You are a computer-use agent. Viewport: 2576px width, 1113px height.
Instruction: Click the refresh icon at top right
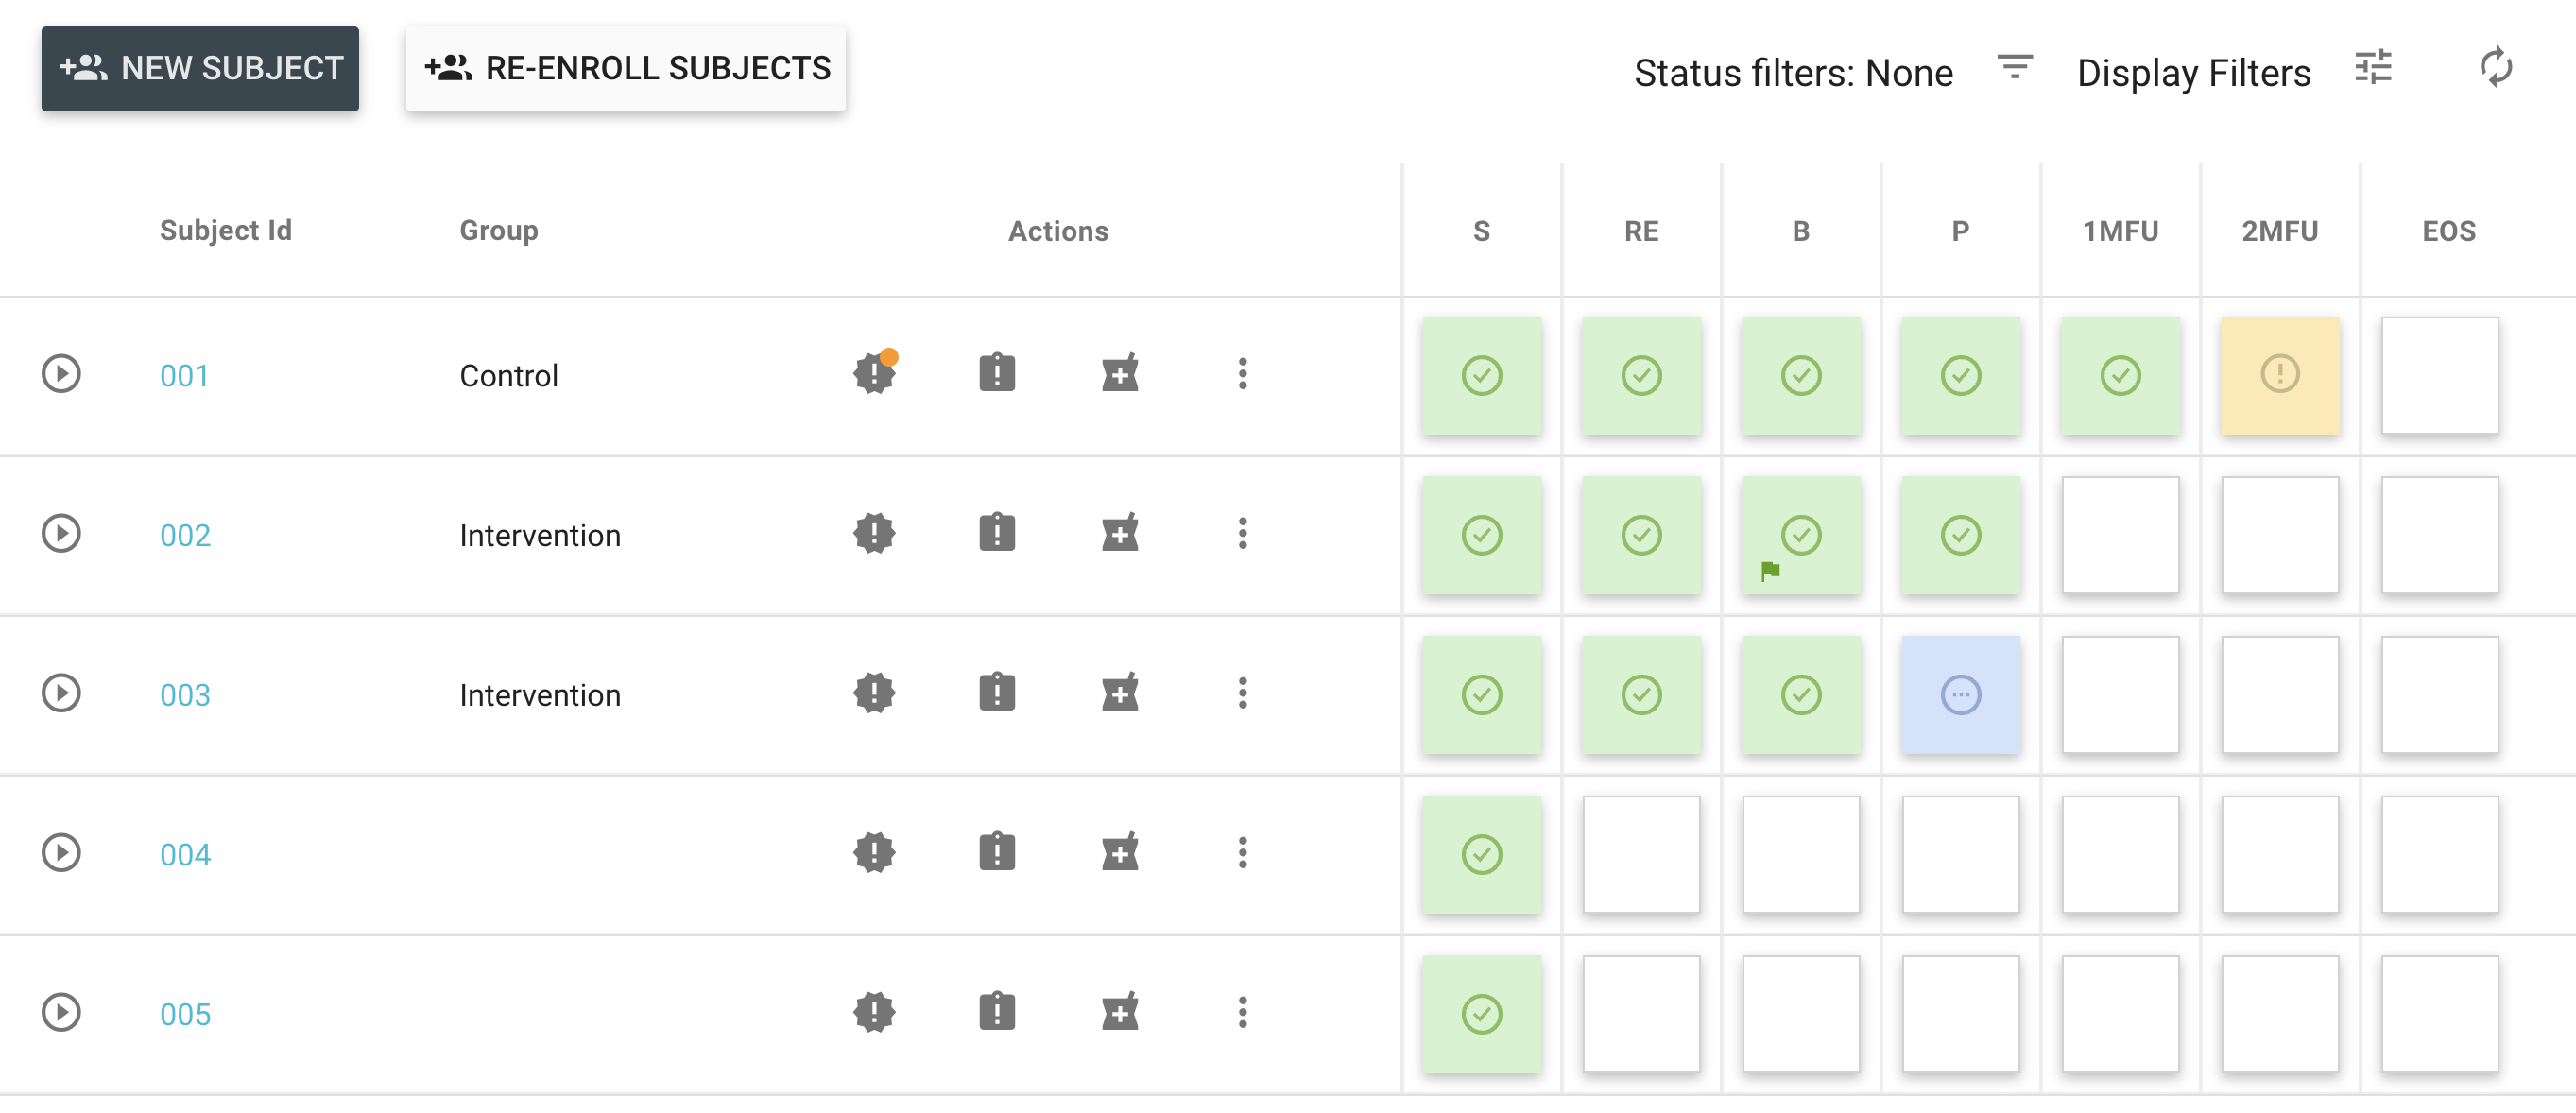(x=2495, y=68)
